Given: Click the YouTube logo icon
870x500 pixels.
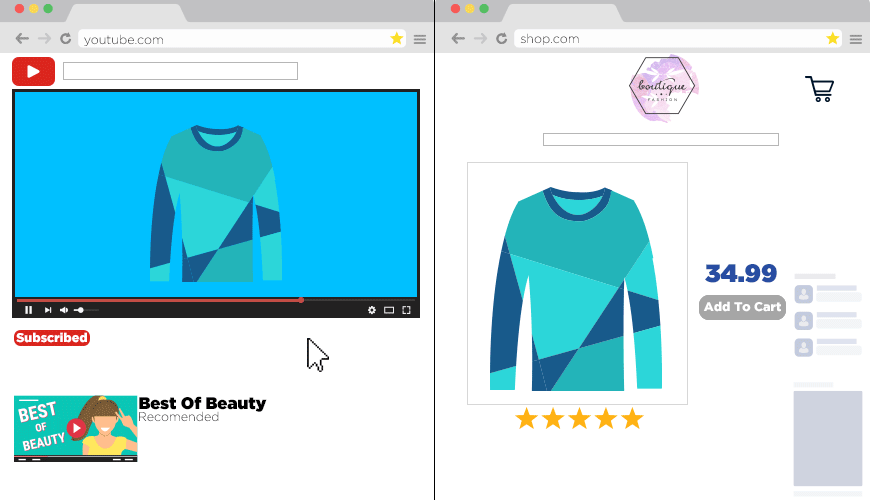Looking at the screenshot, I should click(x=33, y=72).
